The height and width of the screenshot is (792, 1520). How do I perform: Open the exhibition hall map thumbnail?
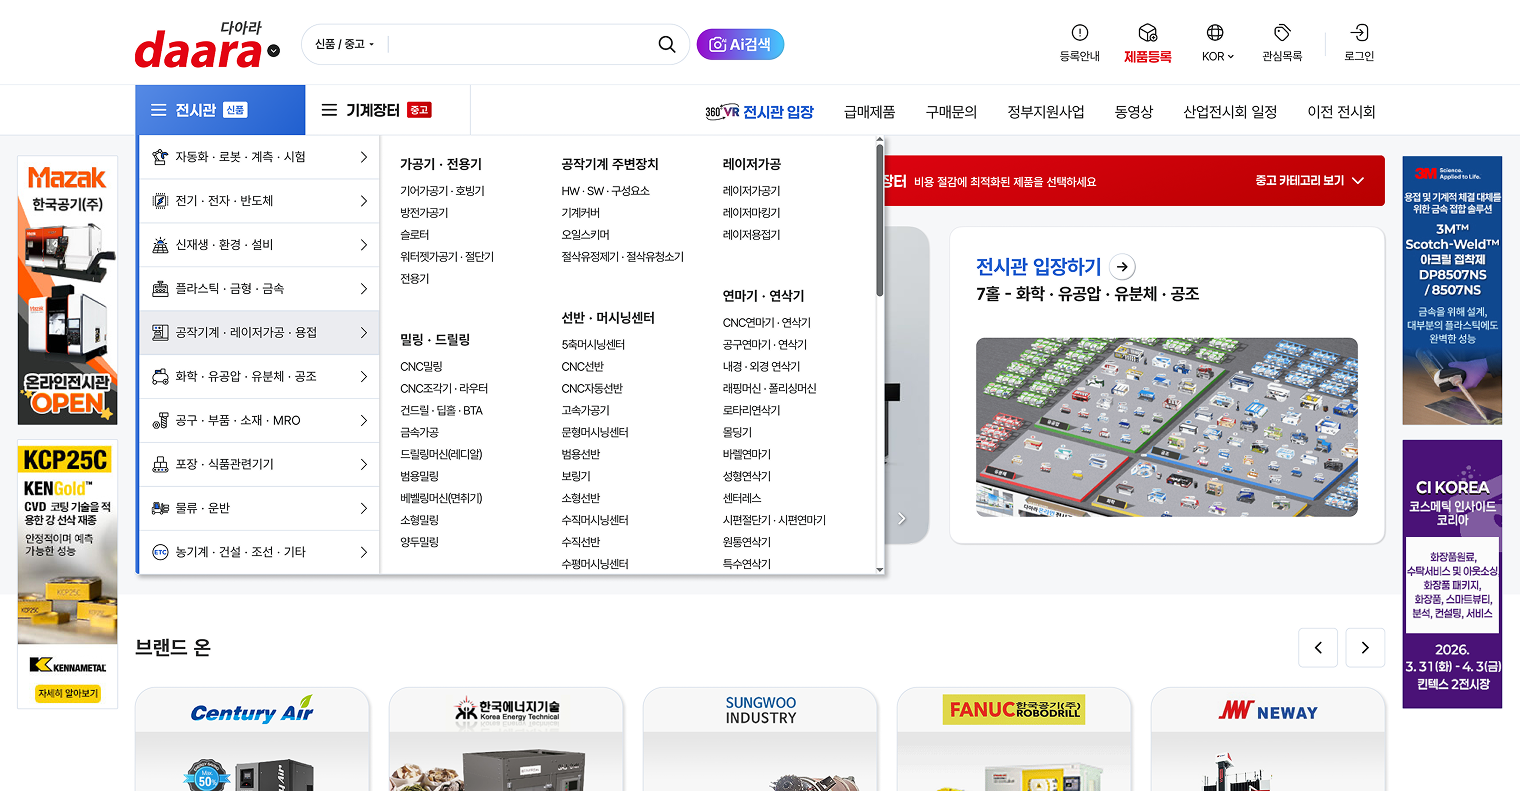(1167, 427)
